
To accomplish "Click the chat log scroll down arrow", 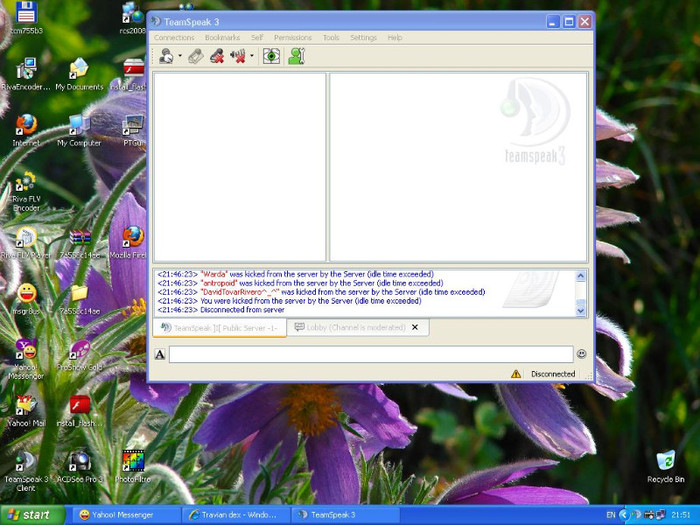I will (580, 310).
